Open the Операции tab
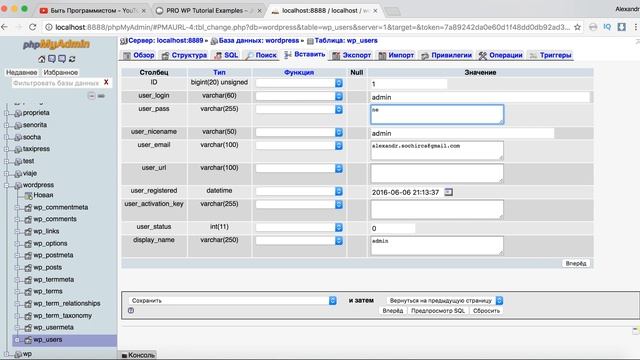 click(x=500, y=55)
